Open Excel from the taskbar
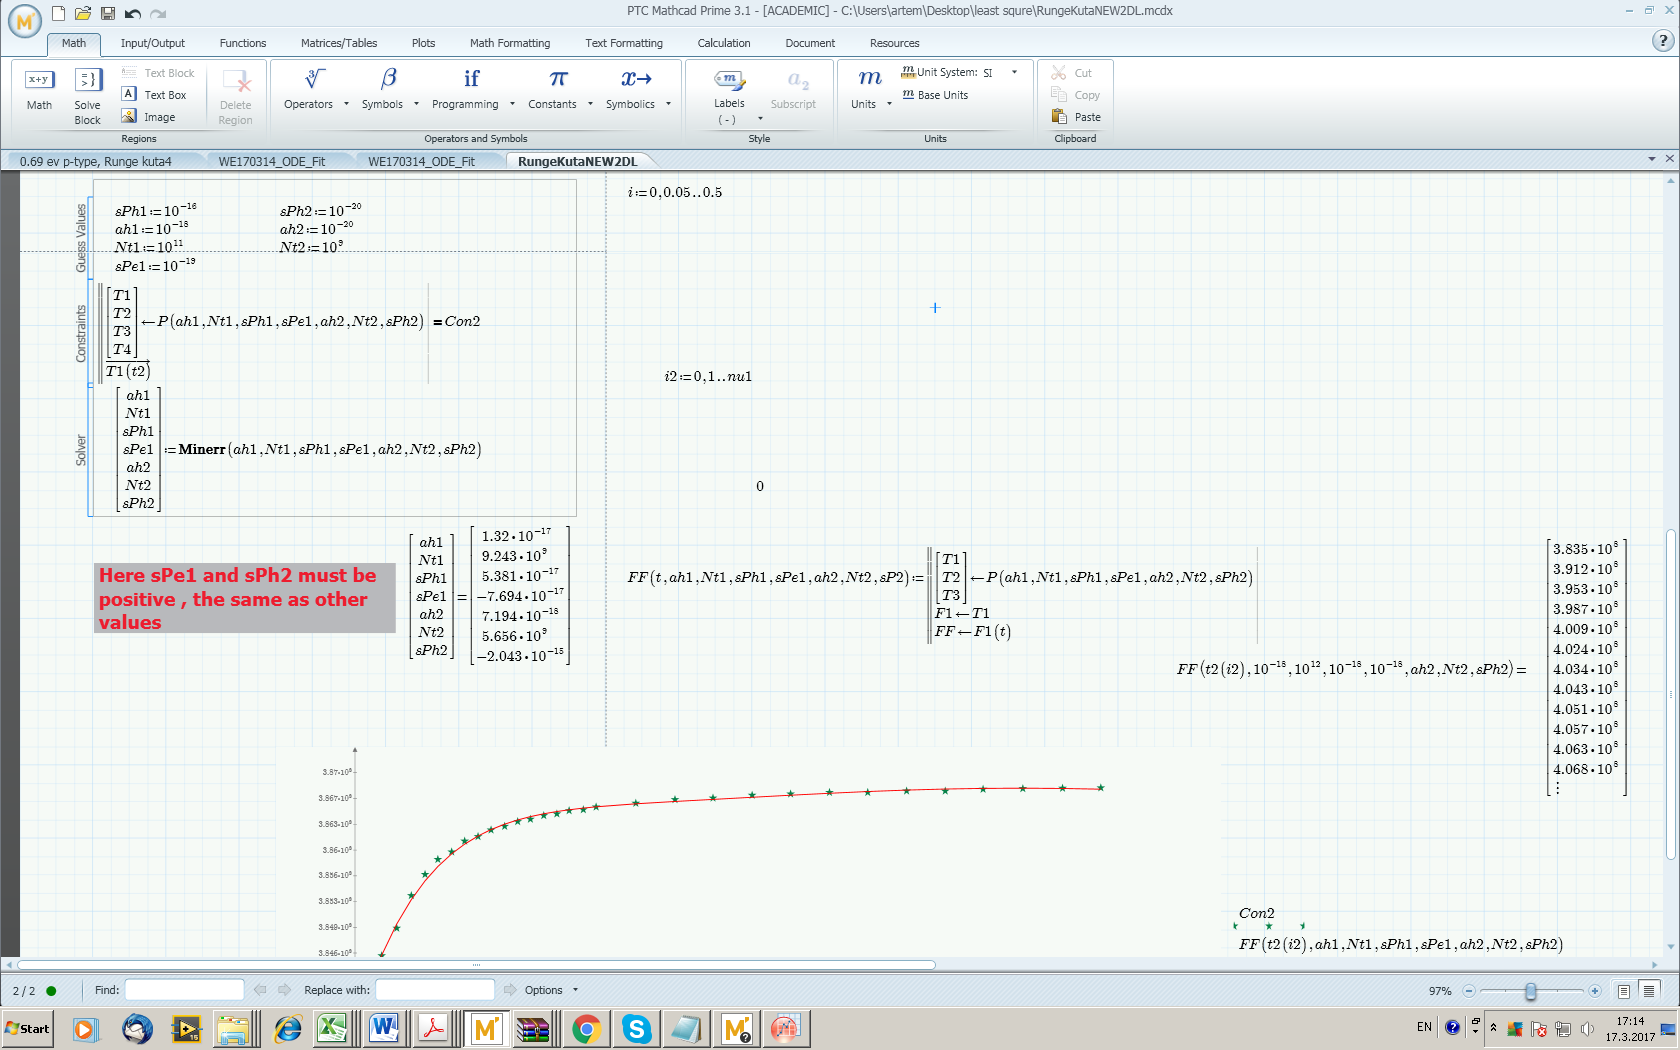This screenshot has width=1680, height=1050. pos(333,1028)
